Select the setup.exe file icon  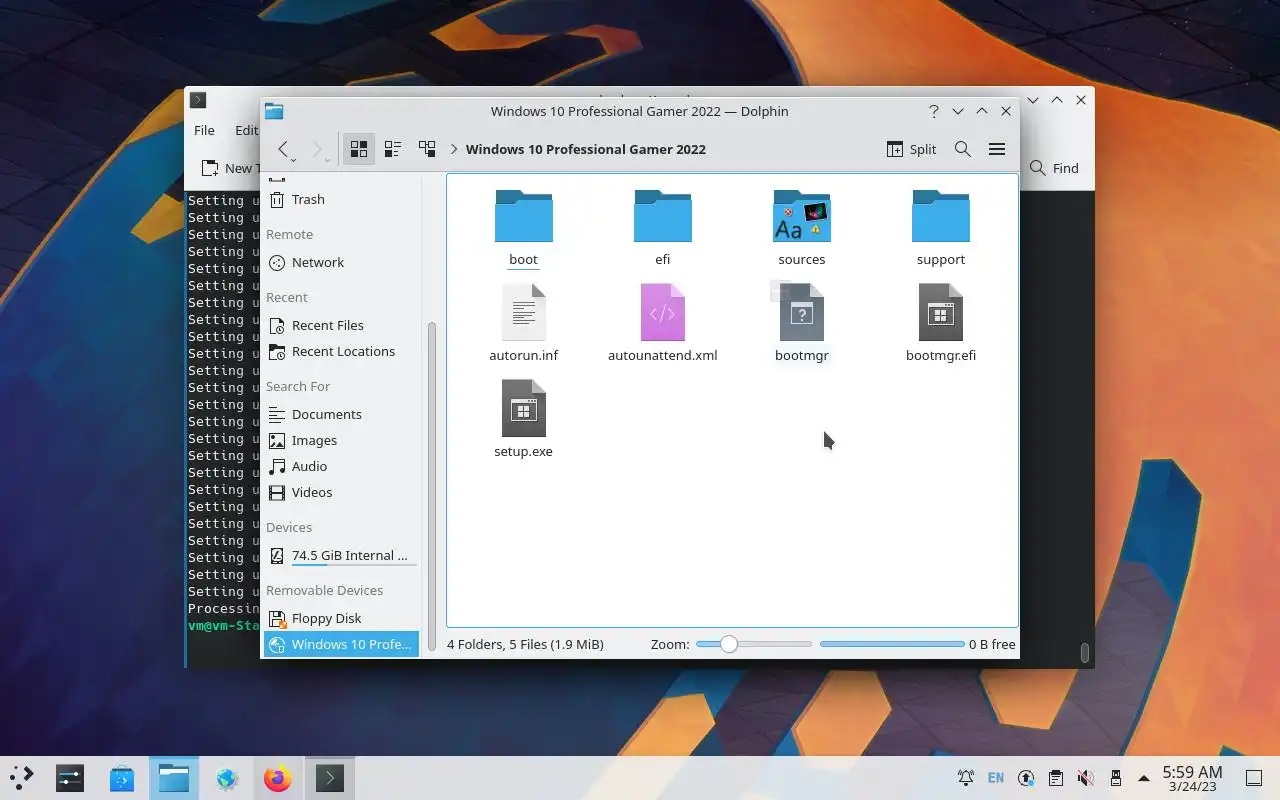[523, 408]
